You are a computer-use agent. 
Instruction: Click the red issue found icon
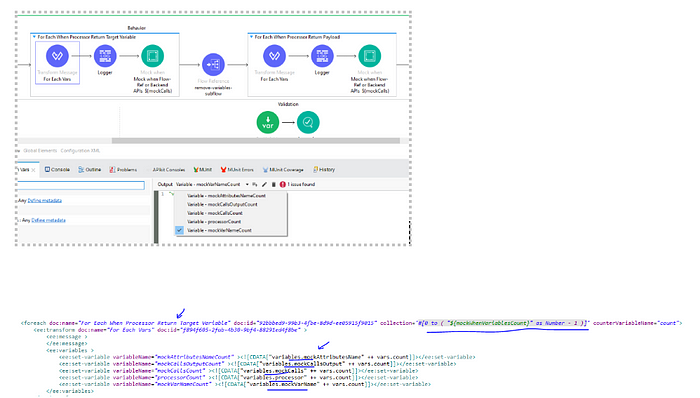[283, 184]
